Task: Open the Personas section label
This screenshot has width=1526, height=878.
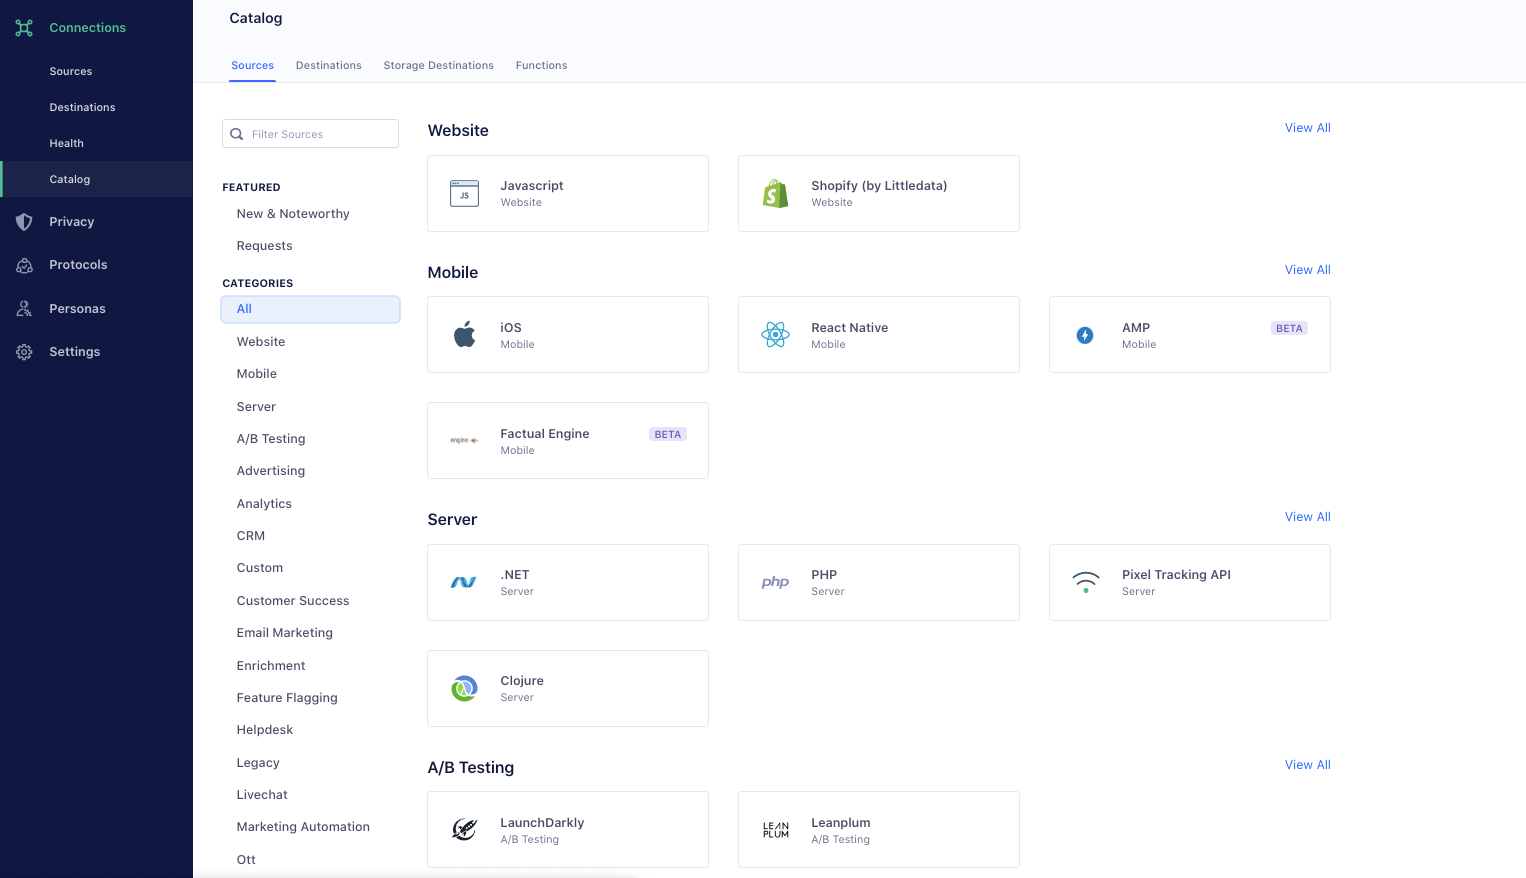Action: (77, 309)
